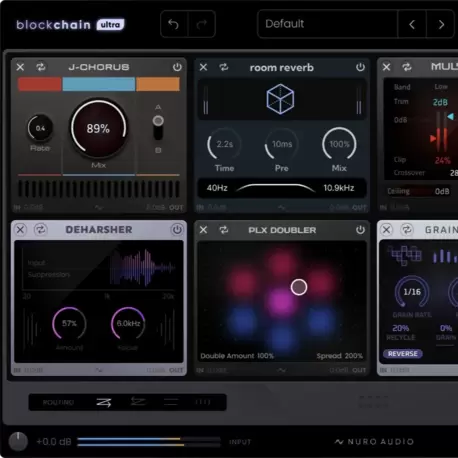Toggle PLX Doubler power button
Screen dimensions: 458x458
click(360, 230)
